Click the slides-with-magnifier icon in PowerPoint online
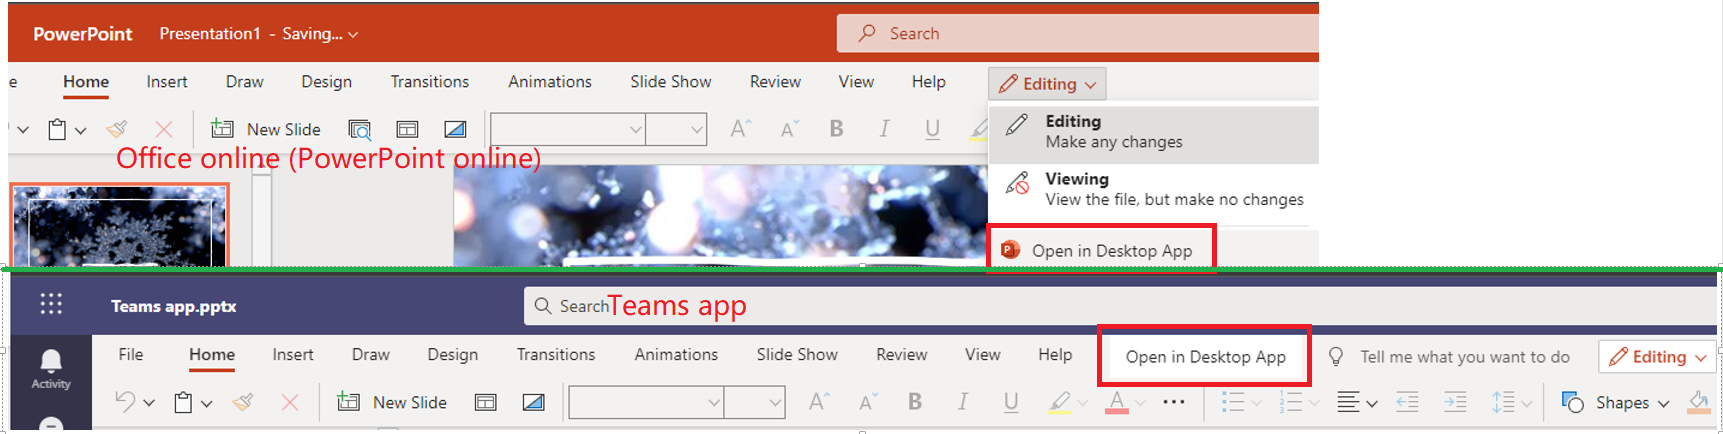The image size is (1723, 434). point(359,129)
